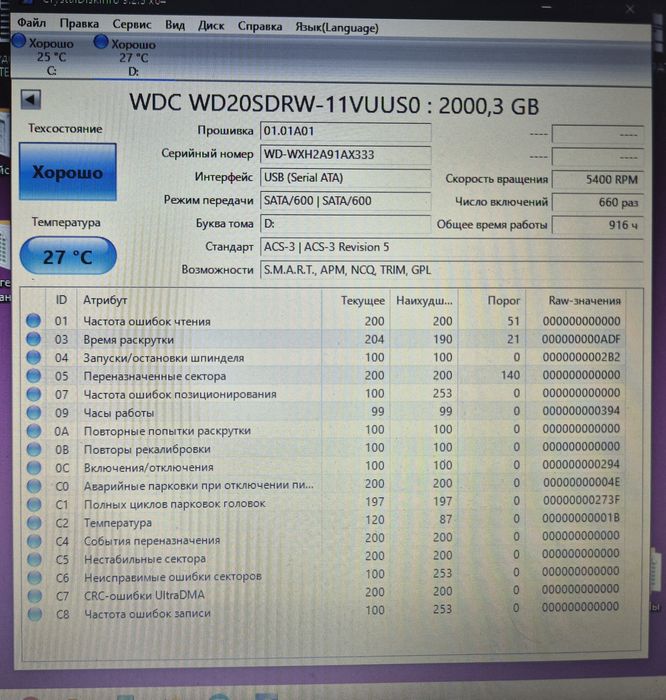This screenshot has width=666, height=700.
Task: Click status dot of attribute C8 row
Action: pos(35,614)
